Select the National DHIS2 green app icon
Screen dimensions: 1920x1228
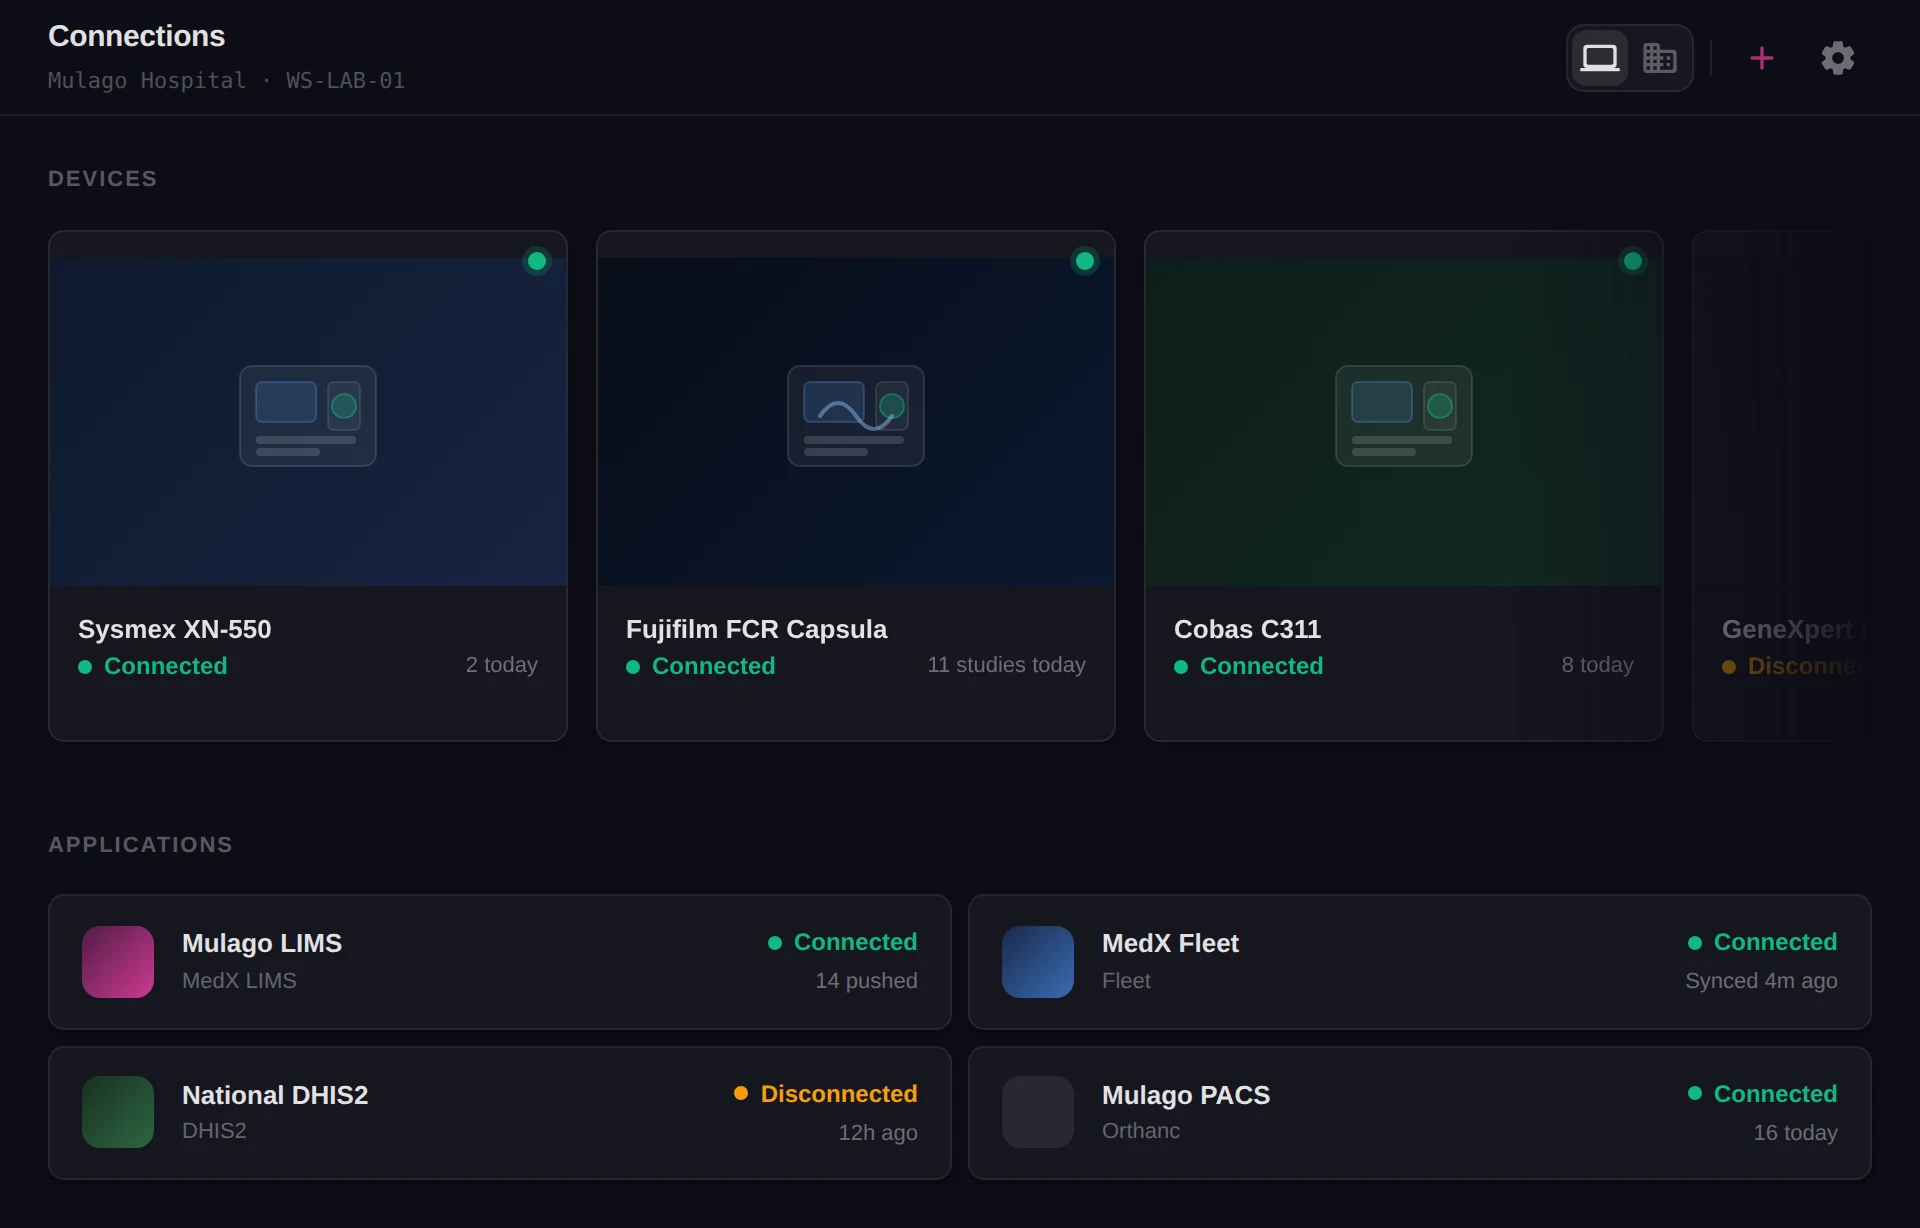click(118, 1112)
